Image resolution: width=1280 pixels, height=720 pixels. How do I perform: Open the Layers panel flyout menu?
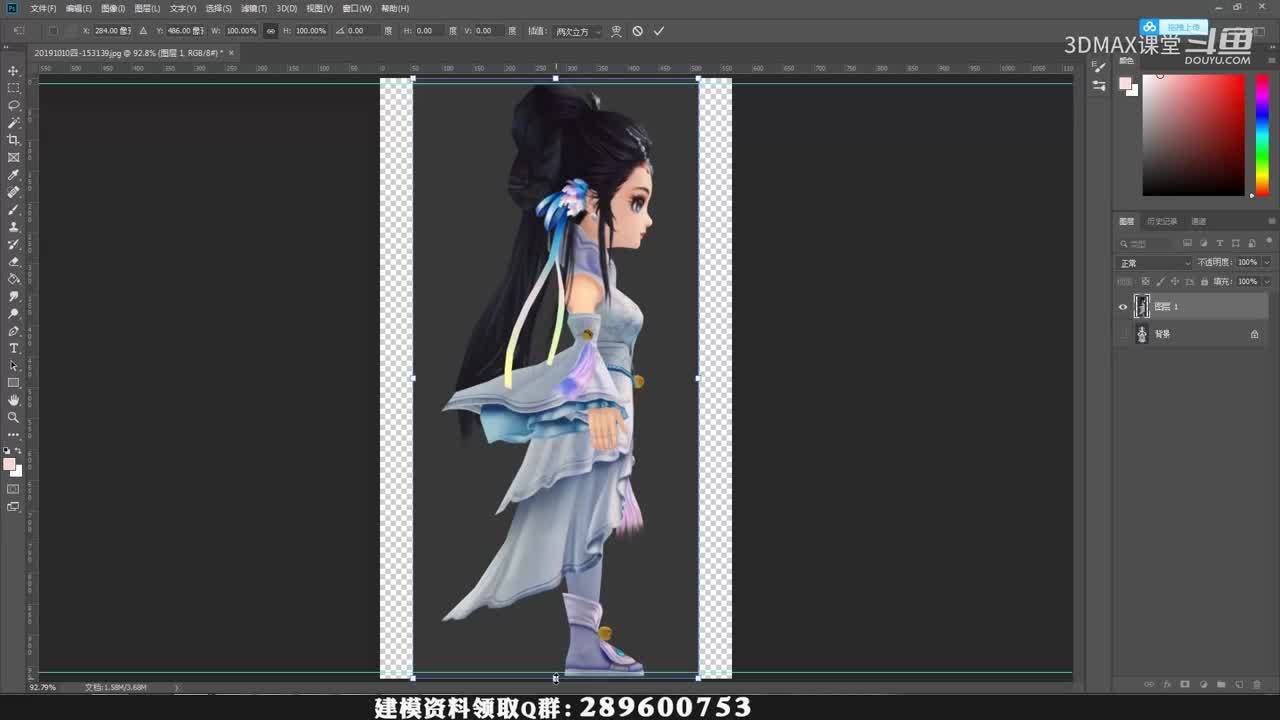[1271, 221]
